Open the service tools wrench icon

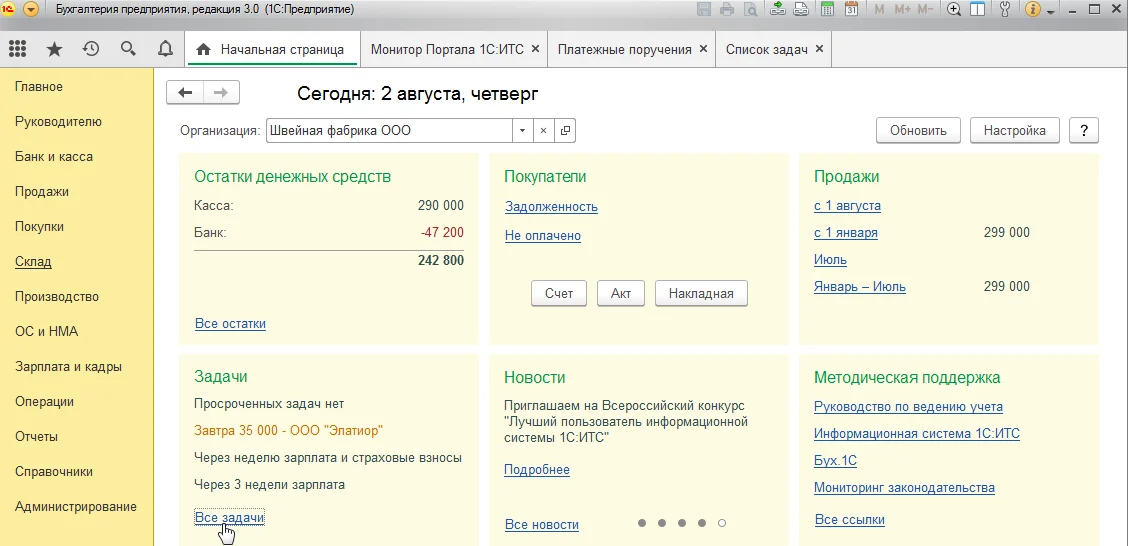(1006, 9)
